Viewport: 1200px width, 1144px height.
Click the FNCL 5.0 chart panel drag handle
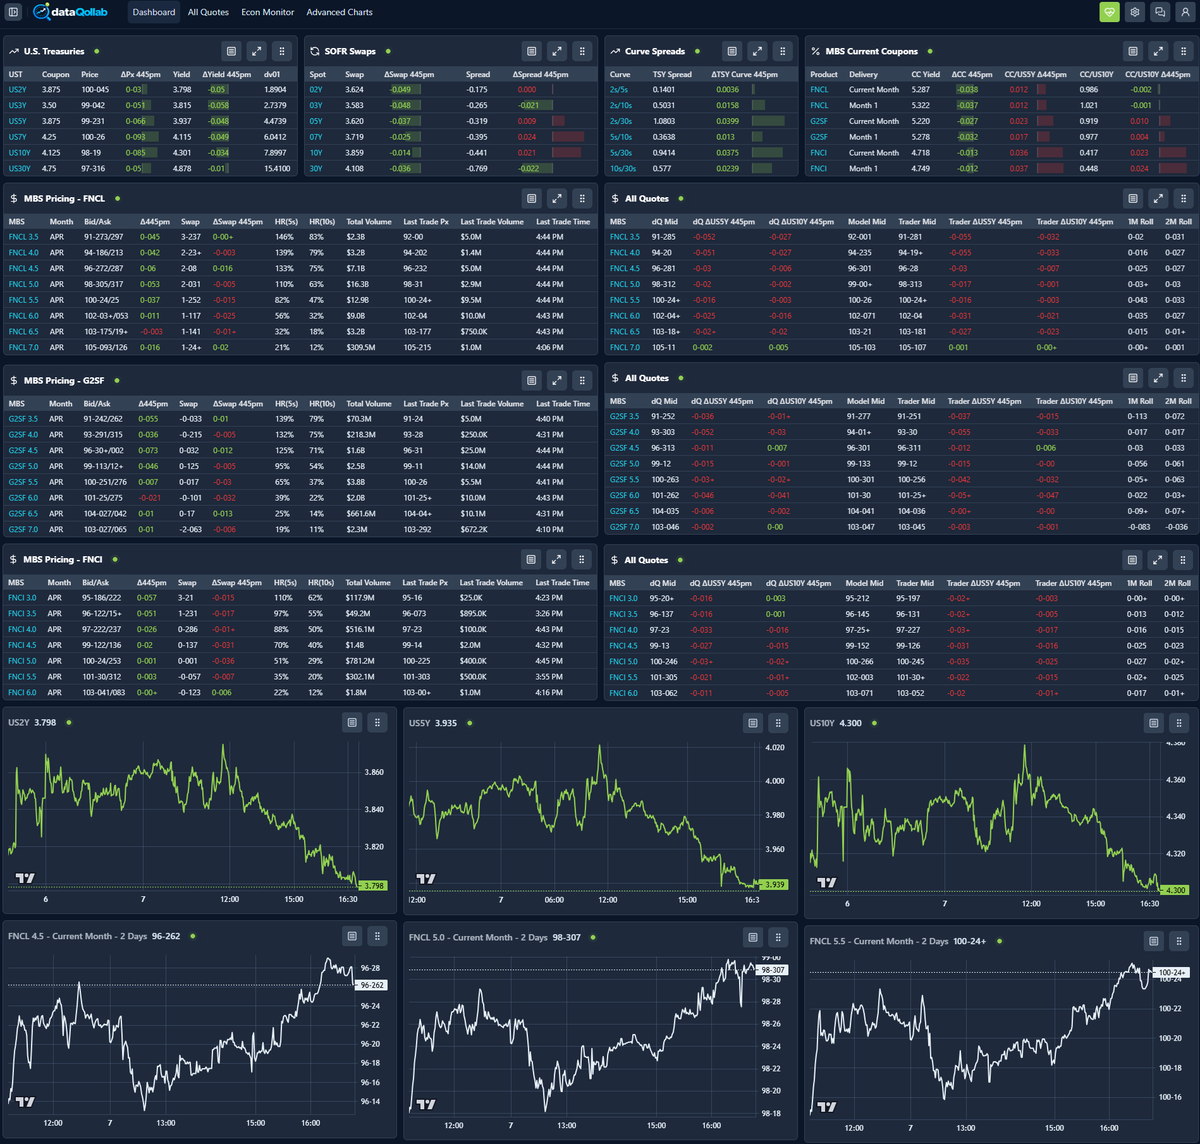pos(778,937)
